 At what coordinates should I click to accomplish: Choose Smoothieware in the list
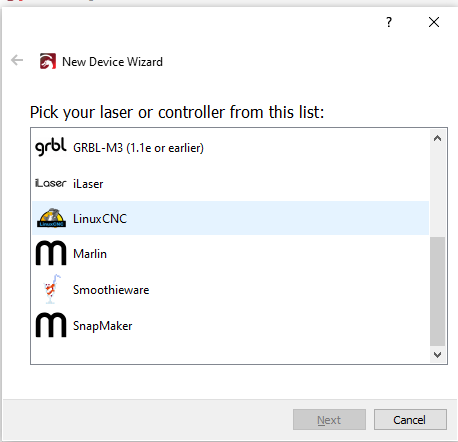click(230, 289)
